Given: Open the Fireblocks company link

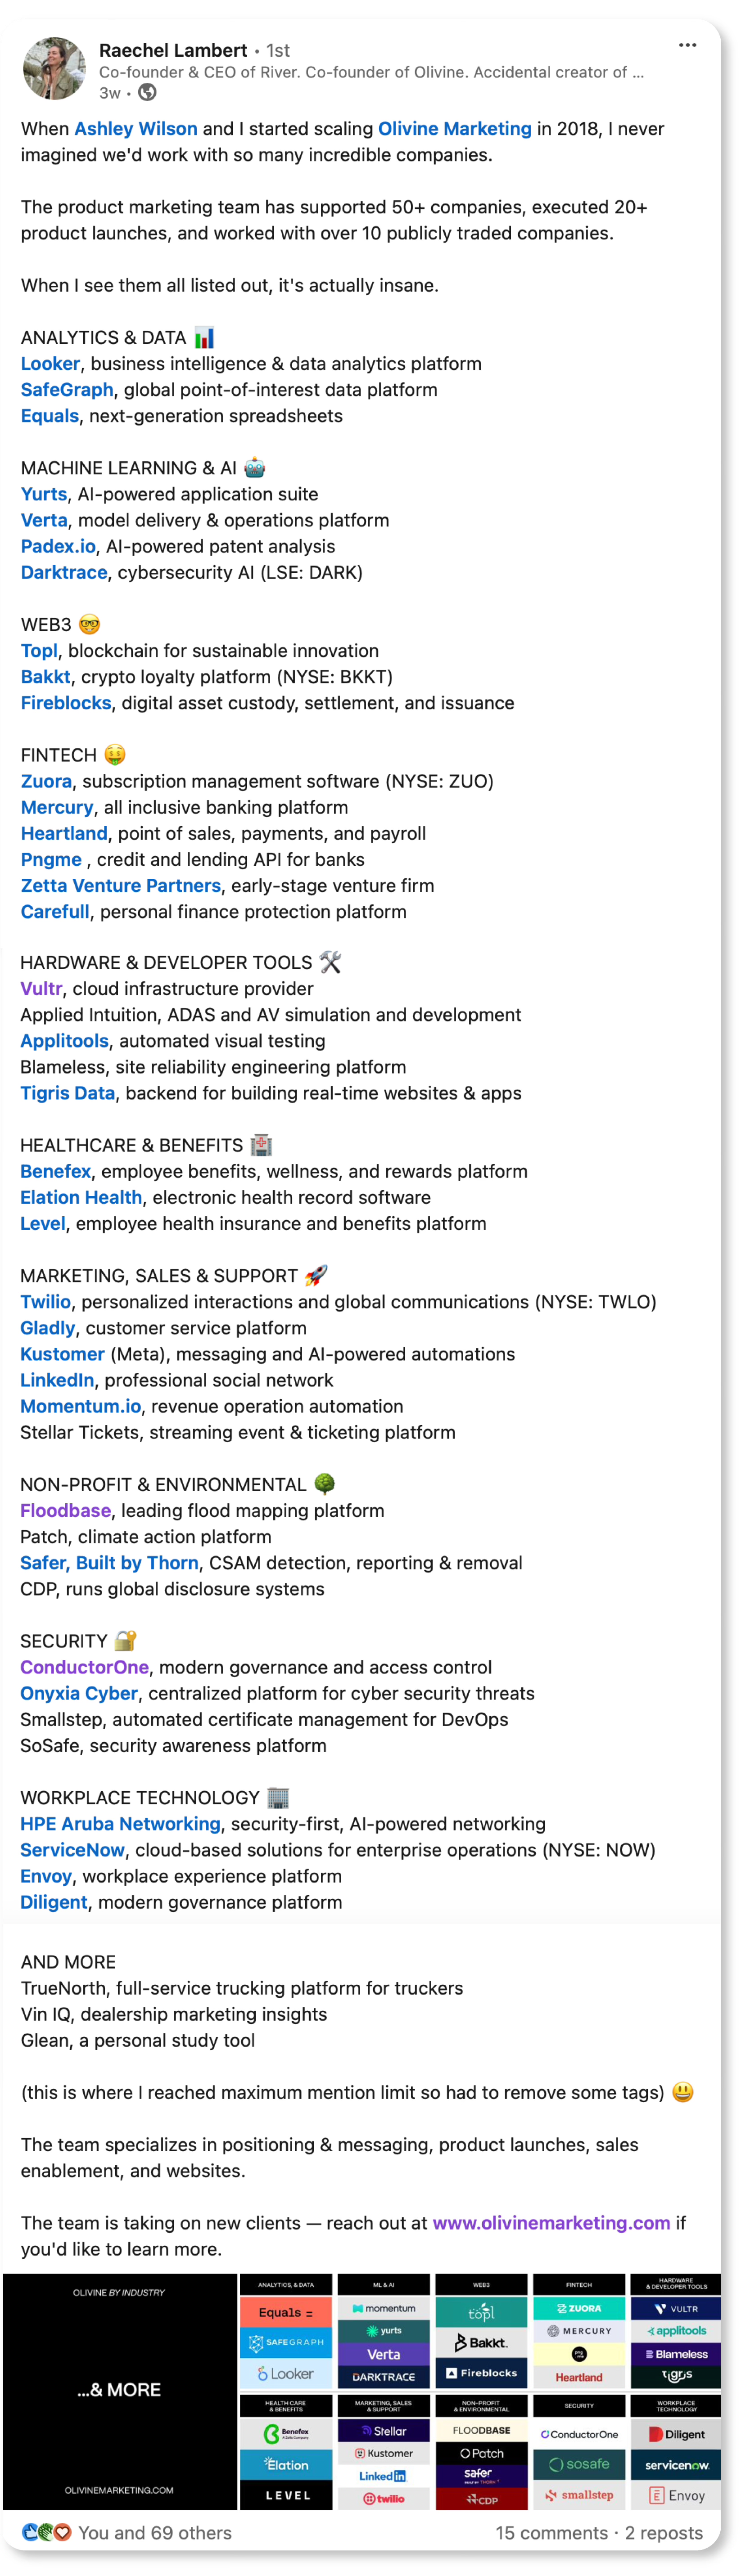Looking at the screenshot, I should click(x=66, y=703).
